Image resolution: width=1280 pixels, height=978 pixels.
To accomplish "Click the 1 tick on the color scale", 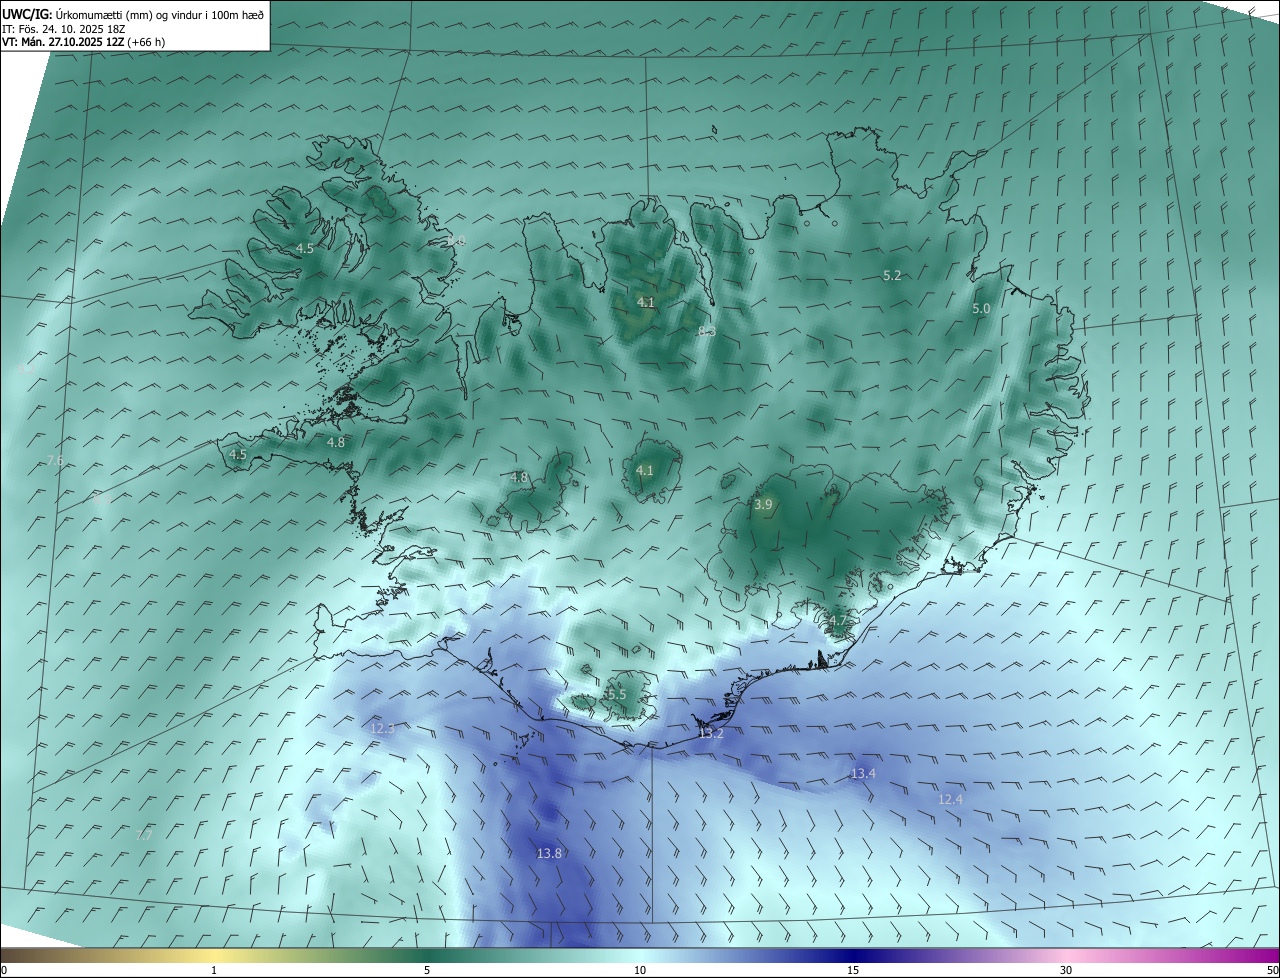I will [x=214, y=970].
